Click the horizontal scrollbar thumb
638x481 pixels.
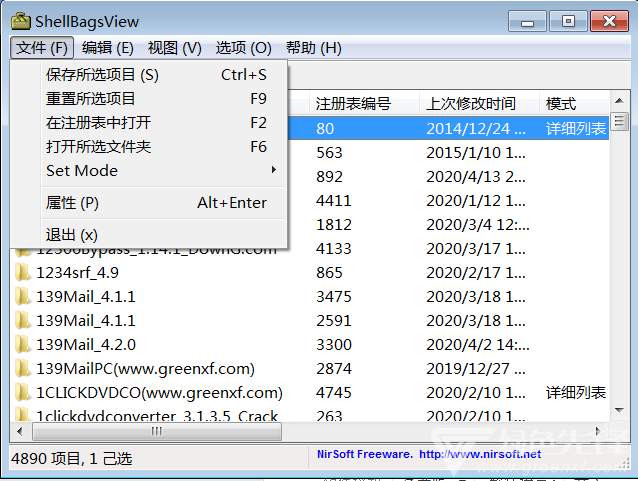point(157,431)
